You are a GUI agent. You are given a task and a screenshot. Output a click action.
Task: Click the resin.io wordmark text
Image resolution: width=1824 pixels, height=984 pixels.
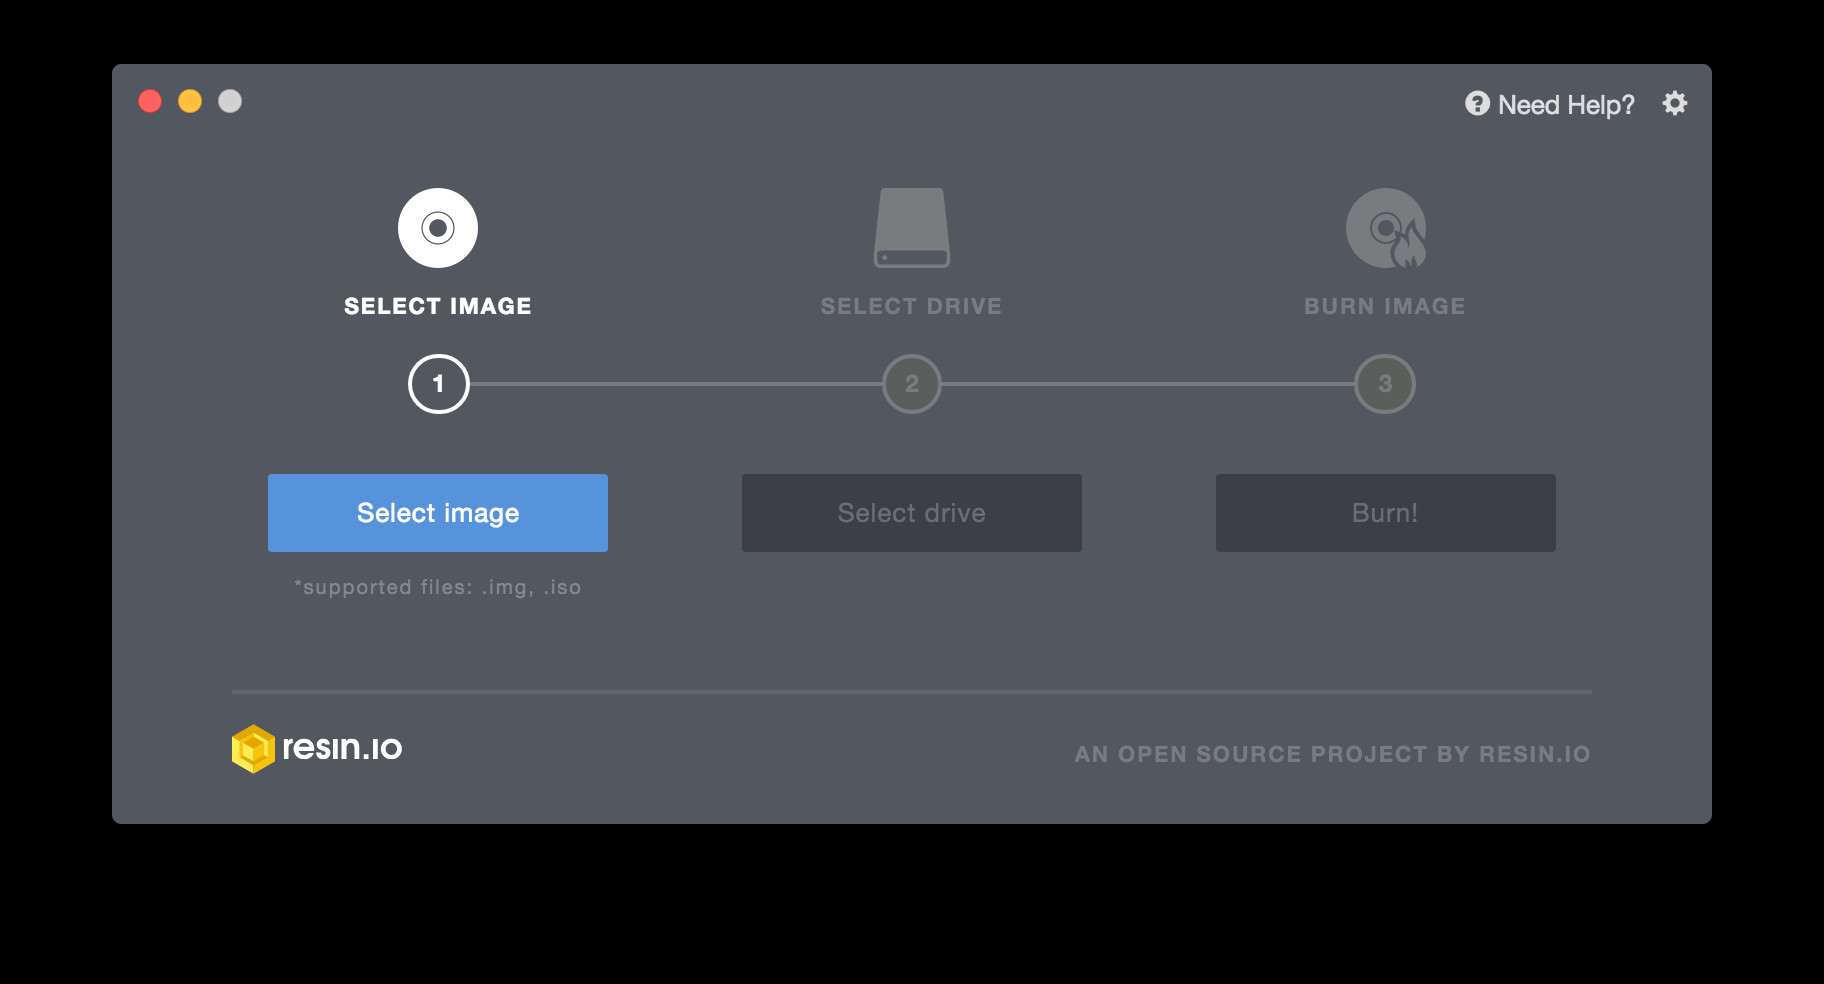[342, 747]
